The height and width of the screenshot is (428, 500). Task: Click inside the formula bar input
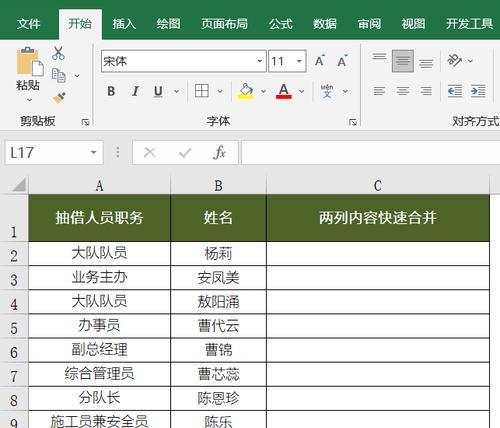coord(370,153)
